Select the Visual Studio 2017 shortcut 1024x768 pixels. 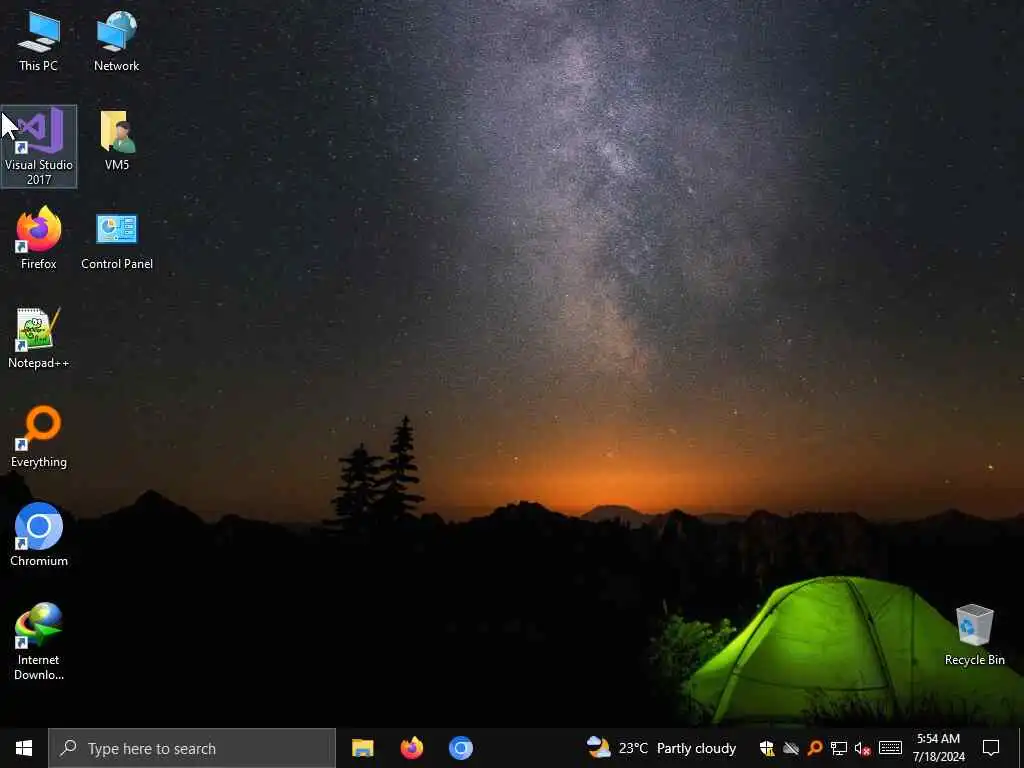pyautogui.click(x=39, y=146)
